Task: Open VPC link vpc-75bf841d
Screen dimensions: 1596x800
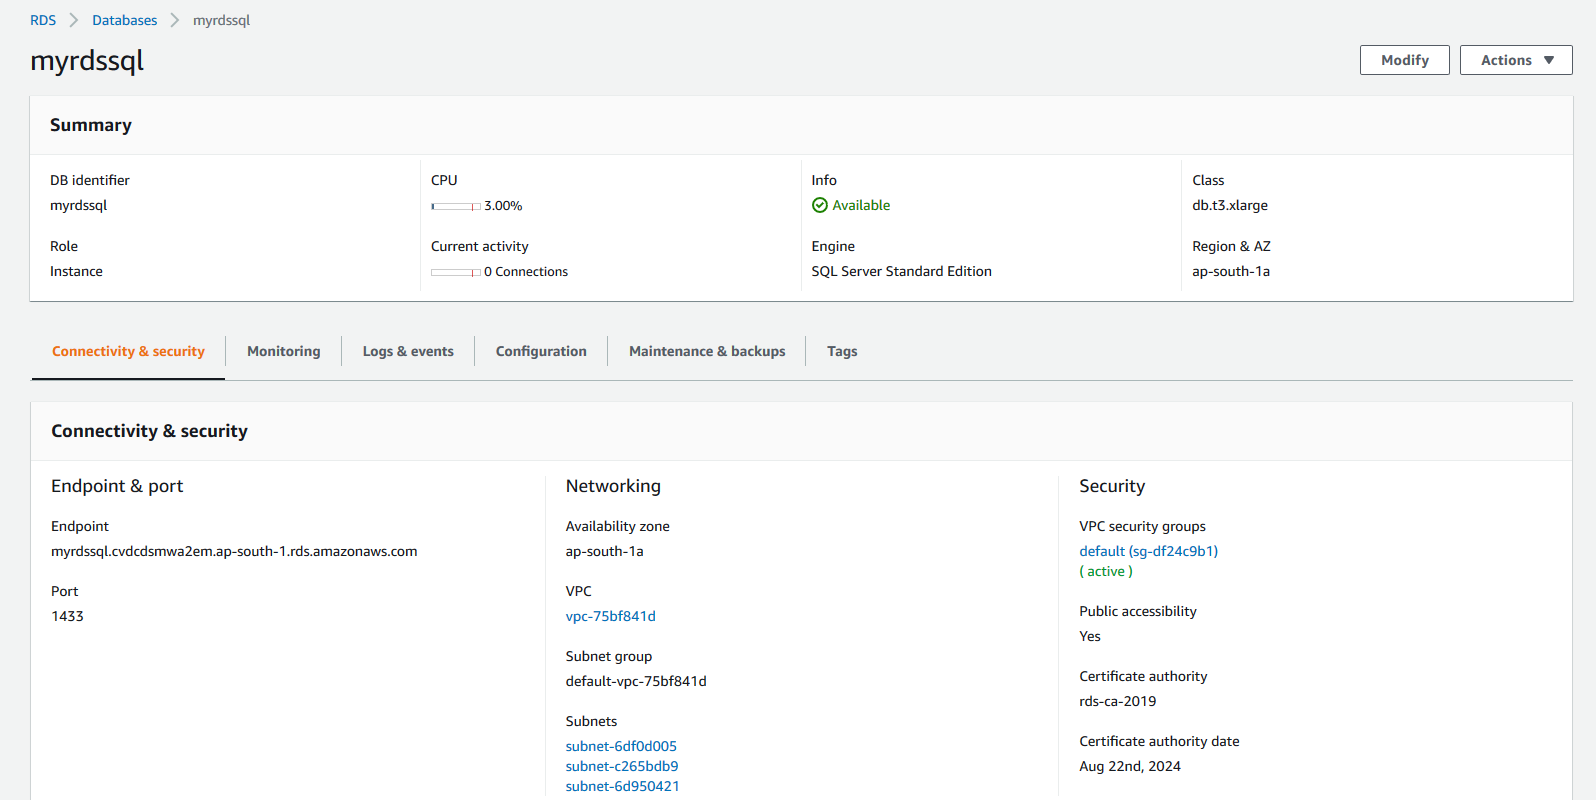Action: [610, 616]
